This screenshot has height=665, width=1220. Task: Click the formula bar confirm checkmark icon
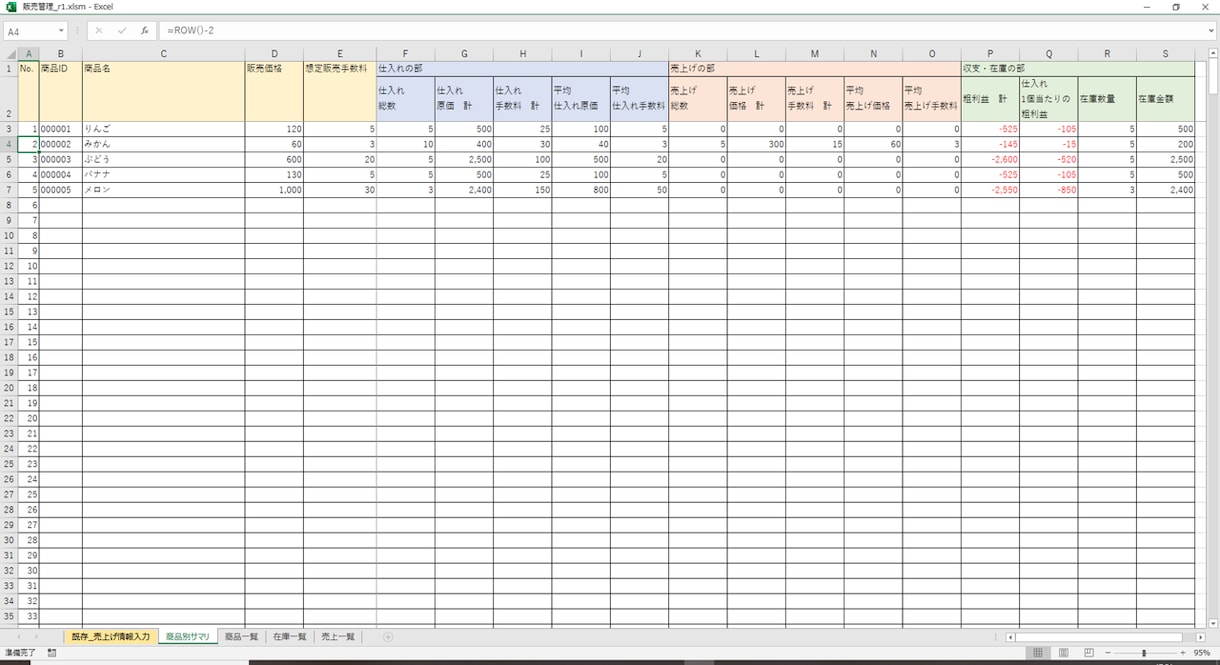(122, 31)
